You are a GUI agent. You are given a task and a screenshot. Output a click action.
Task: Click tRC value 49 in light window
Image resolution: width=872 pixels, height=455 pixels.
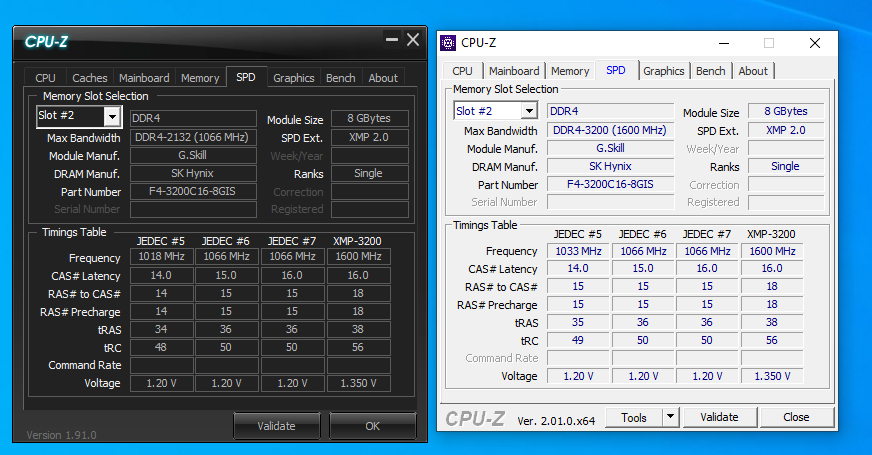click(x=578, y=340)
